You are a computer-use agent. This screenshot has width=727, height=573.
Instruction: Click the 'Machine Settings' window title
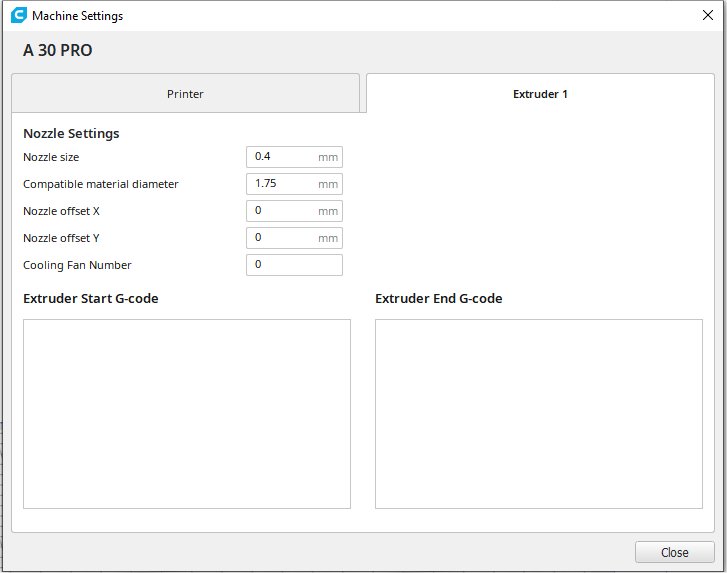coord(77,16)
